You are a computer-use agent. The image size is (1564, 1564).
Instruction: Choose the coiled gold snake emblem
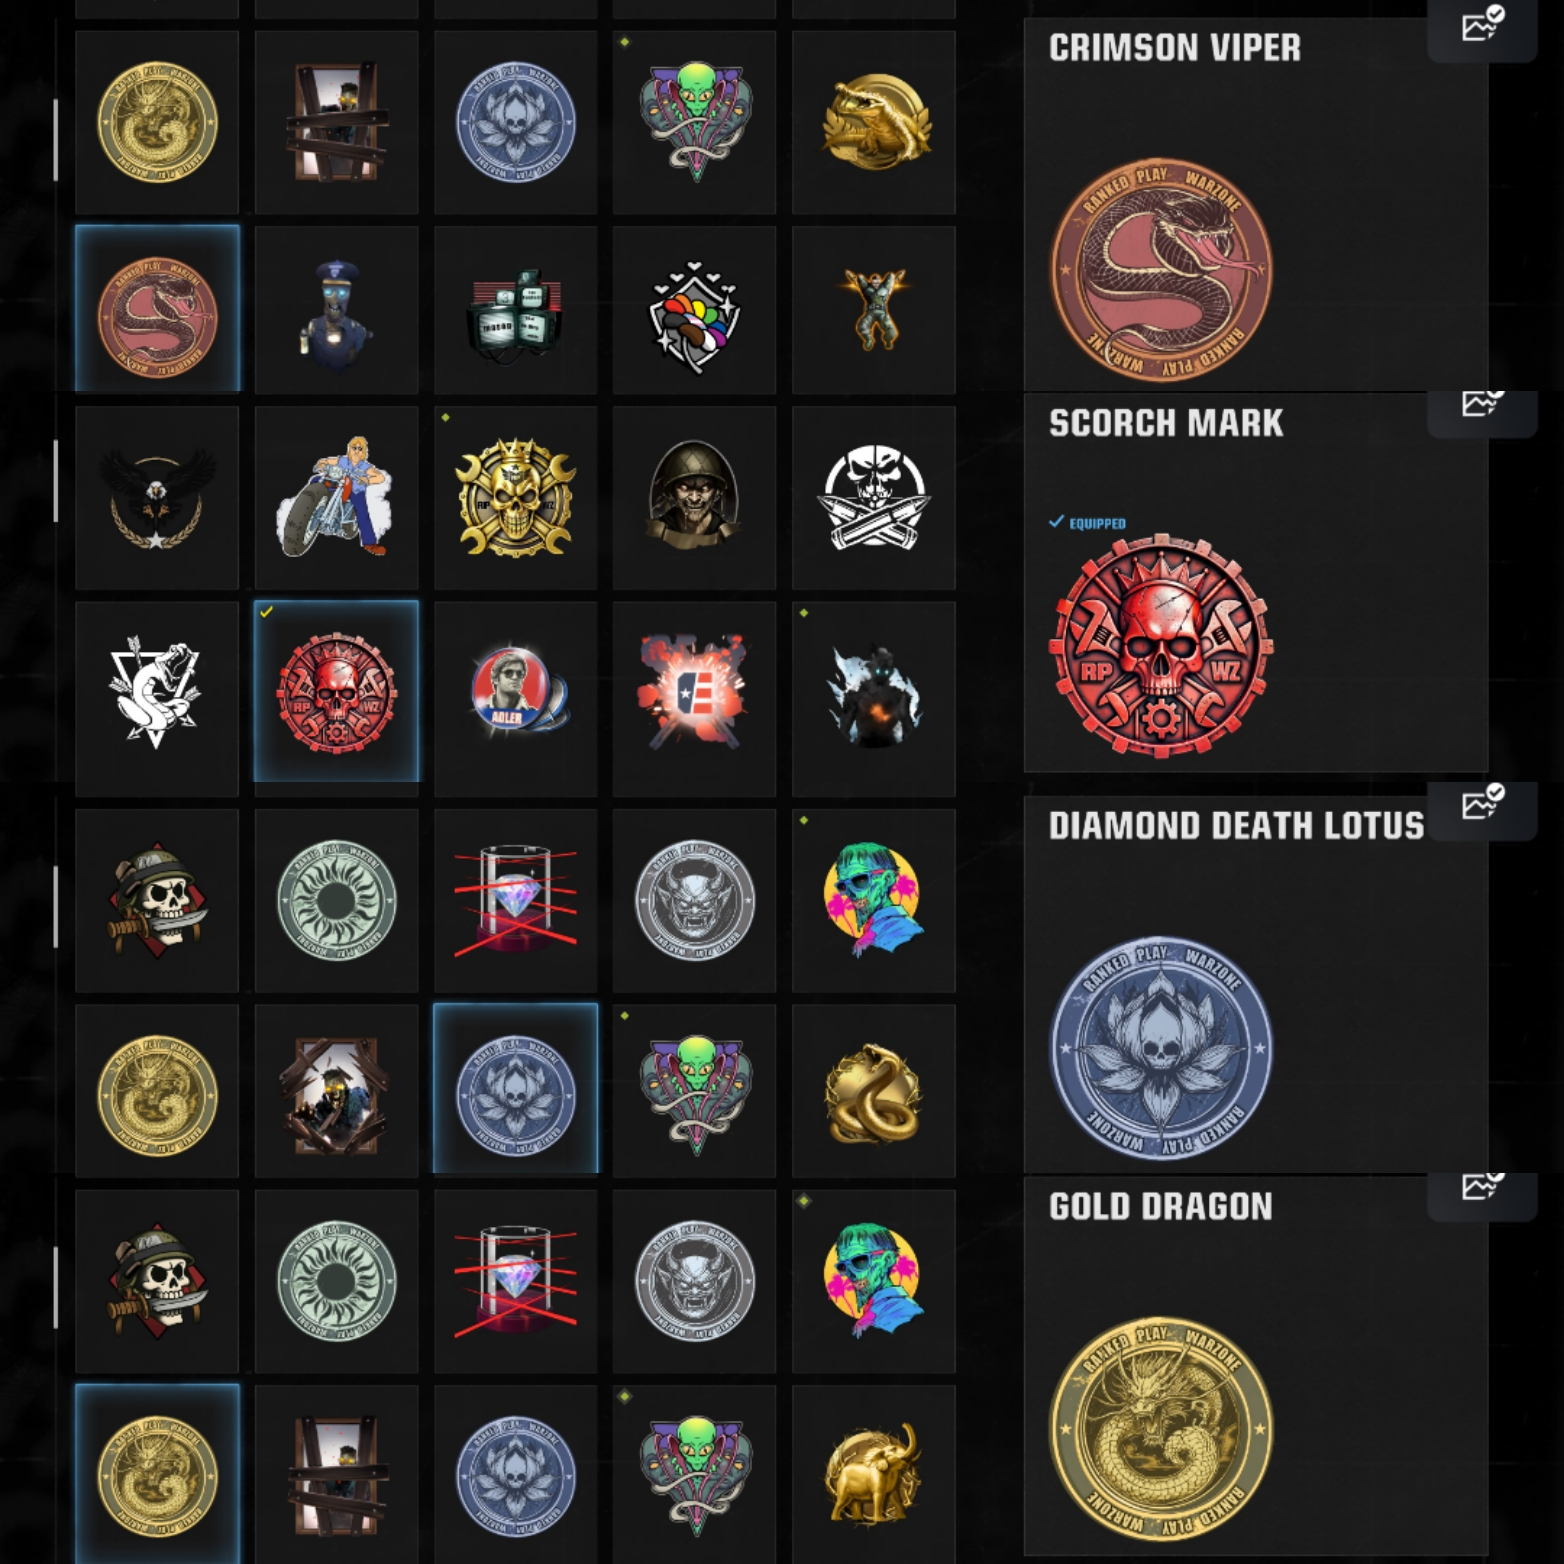click(x=874, y=1090)
